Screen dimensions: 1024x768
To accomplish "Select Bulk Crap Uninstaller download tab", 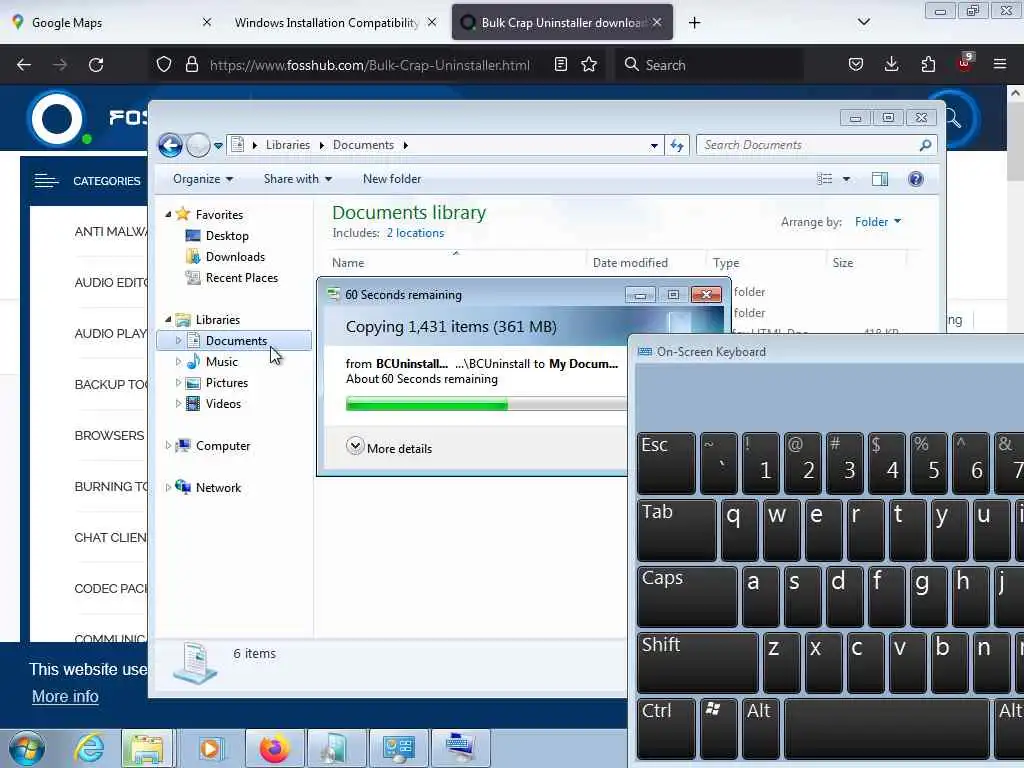I will click(562, 22).
